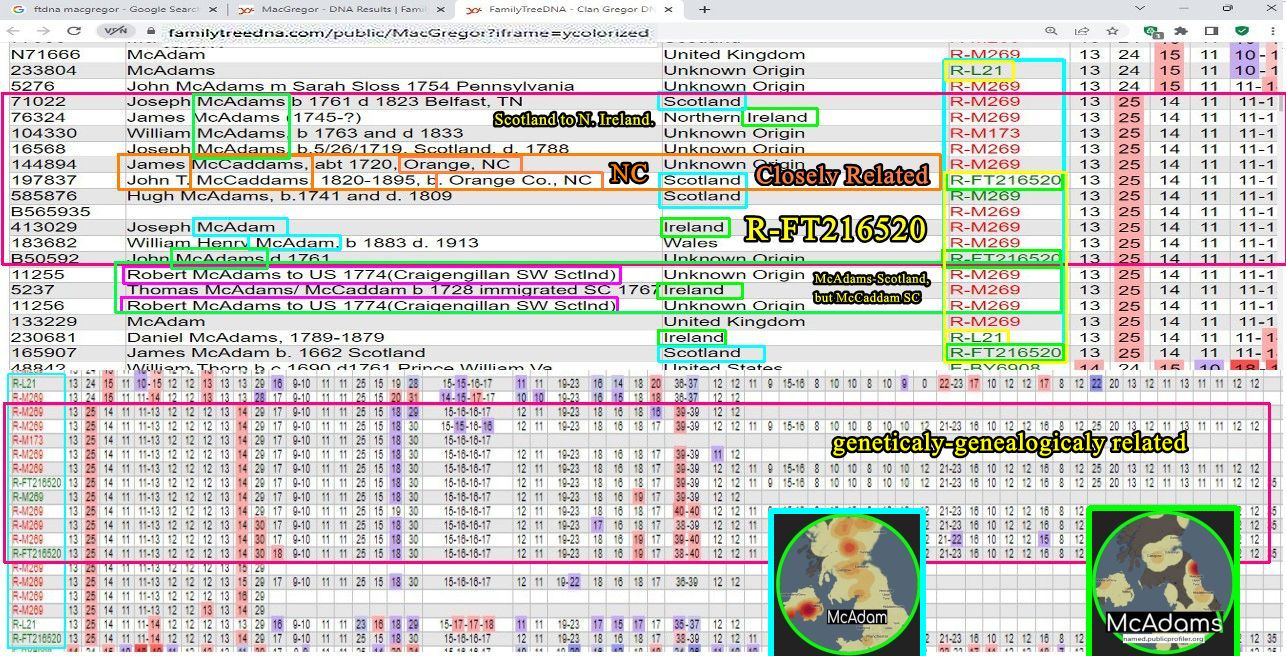Click R-FT216520 in John T. McCaddams row
The width and height of the screenshot is (1286, 656).
[1004, 180]
